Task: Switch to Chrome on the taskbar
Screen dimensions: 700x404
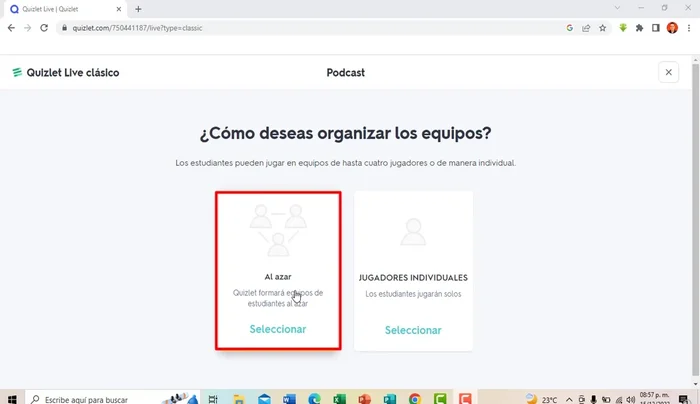Action: [415, 399]
